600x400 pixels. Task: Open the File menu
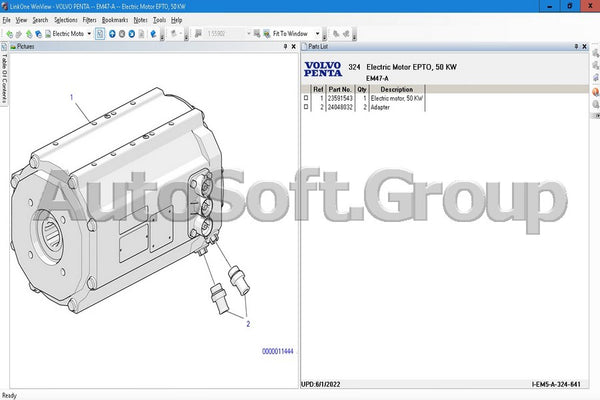(x=7, y=20)
